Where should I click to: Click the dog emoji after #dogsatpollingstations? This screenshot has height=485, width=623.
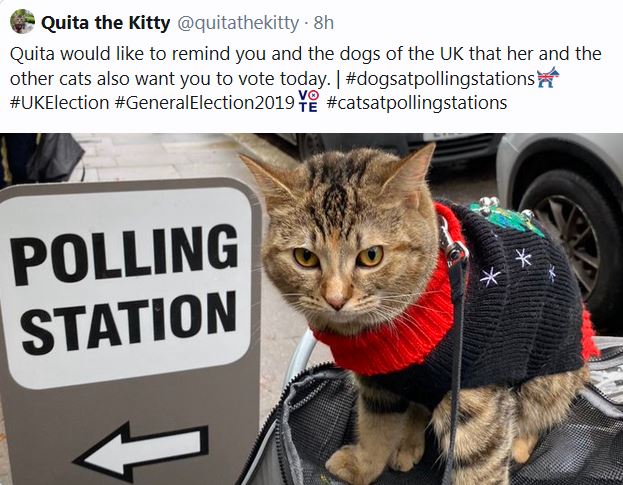[x=547, y=78]
